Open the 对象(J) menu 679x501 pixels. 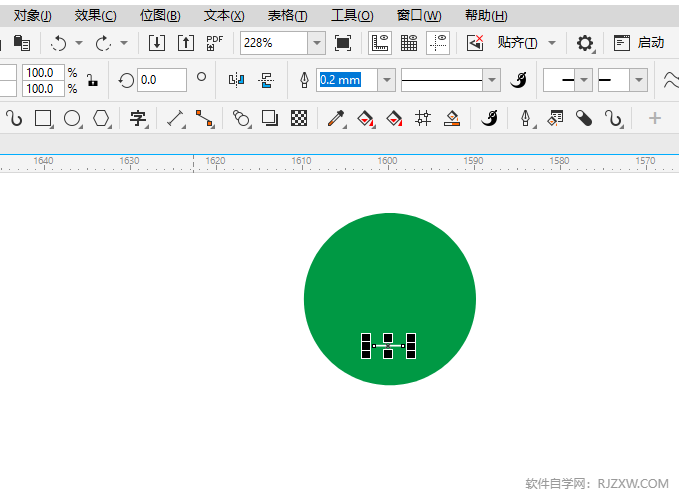coord(32,16)
